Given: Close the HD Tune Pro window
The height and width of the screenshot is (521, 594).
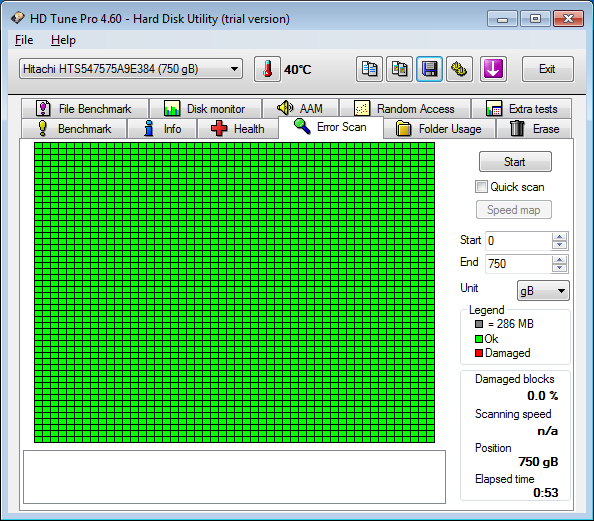Looking at the screenshot, I should point(568,19).
